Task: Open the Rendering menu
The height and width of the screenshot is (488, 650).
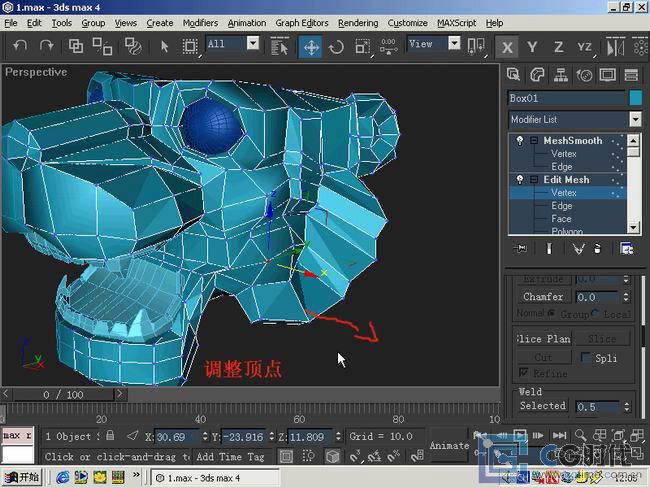Action: [358, 23]
